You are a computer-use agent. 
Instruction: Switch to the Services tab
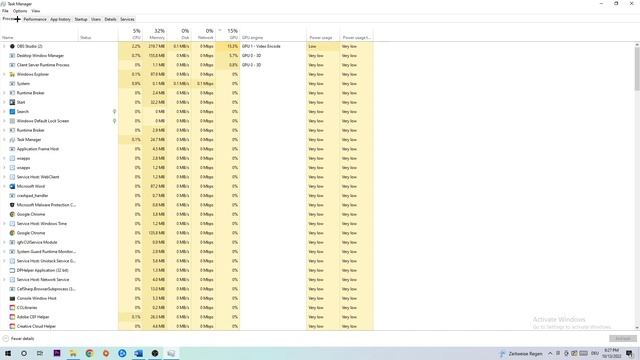(x=127, y=19)
